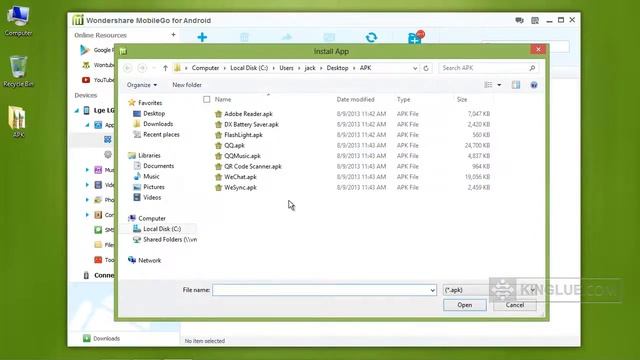The width and height of the screenshot is (640, 360).
Task: Toggle the preview pane icon
Action: click(x=516, y=85)
